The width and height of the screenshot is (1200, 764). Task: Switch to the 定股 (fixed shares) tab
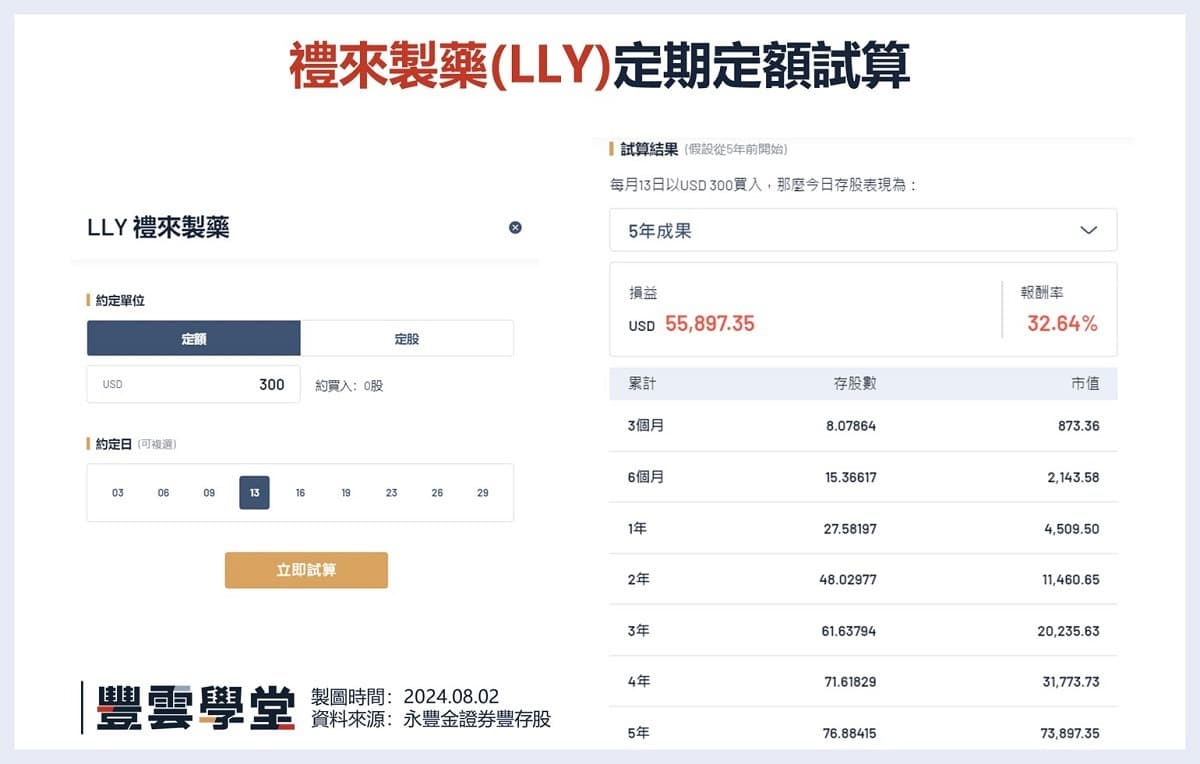(x=406, y=337)
